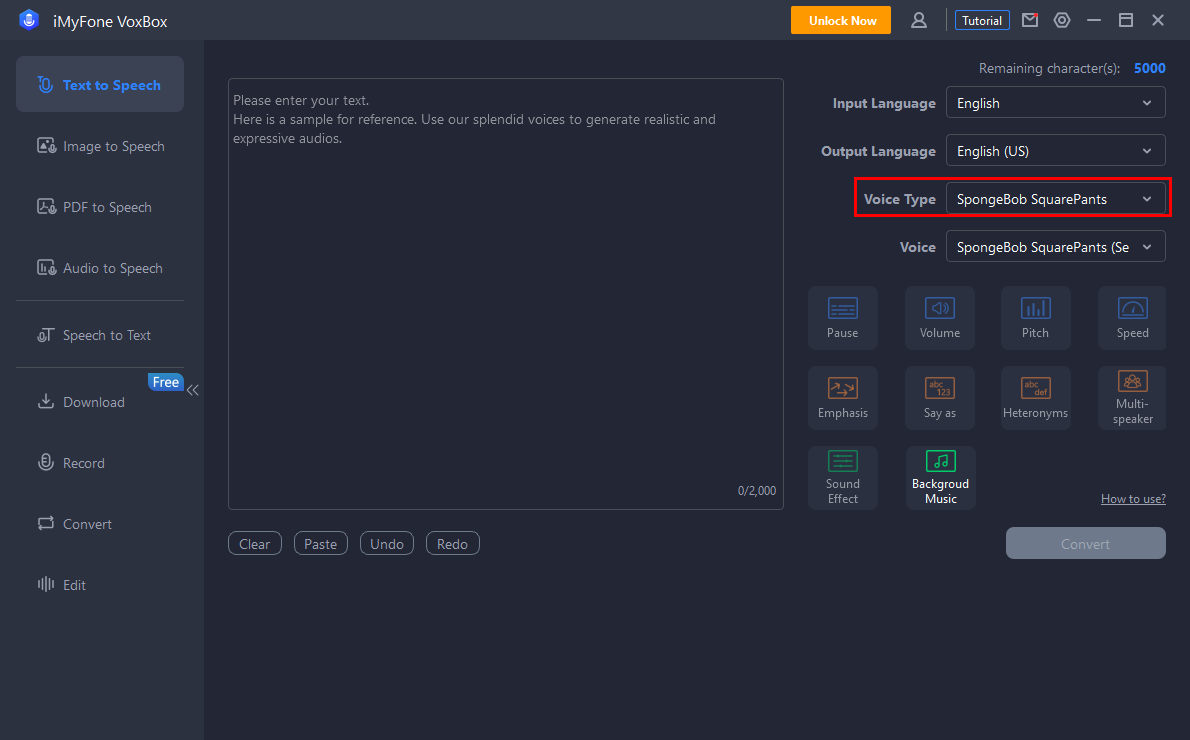The image size is (1190, 740).
Task: Click the Redo button
Action: click(x=452, y=543)
